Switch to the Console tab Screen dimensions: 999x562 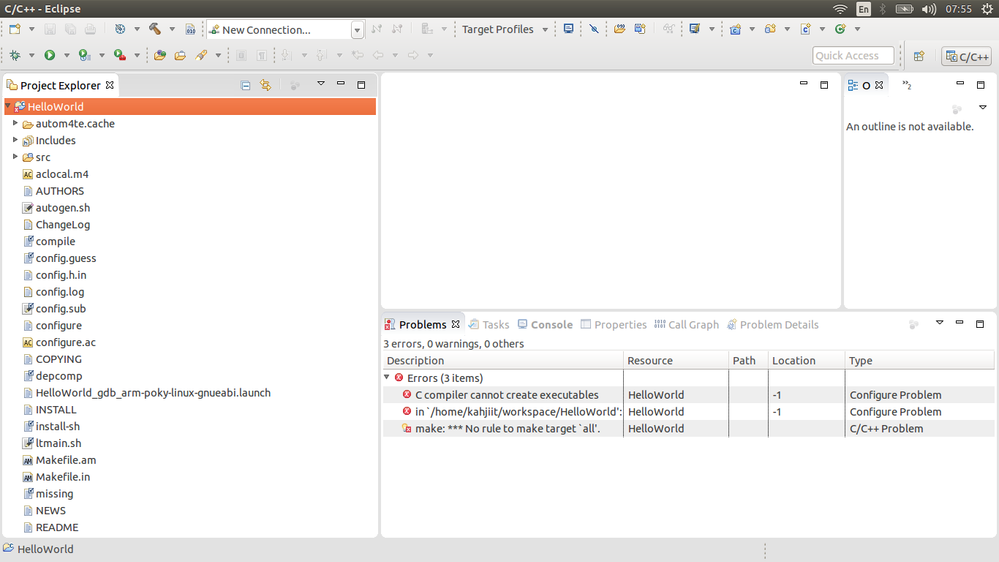tap(545, 324)
